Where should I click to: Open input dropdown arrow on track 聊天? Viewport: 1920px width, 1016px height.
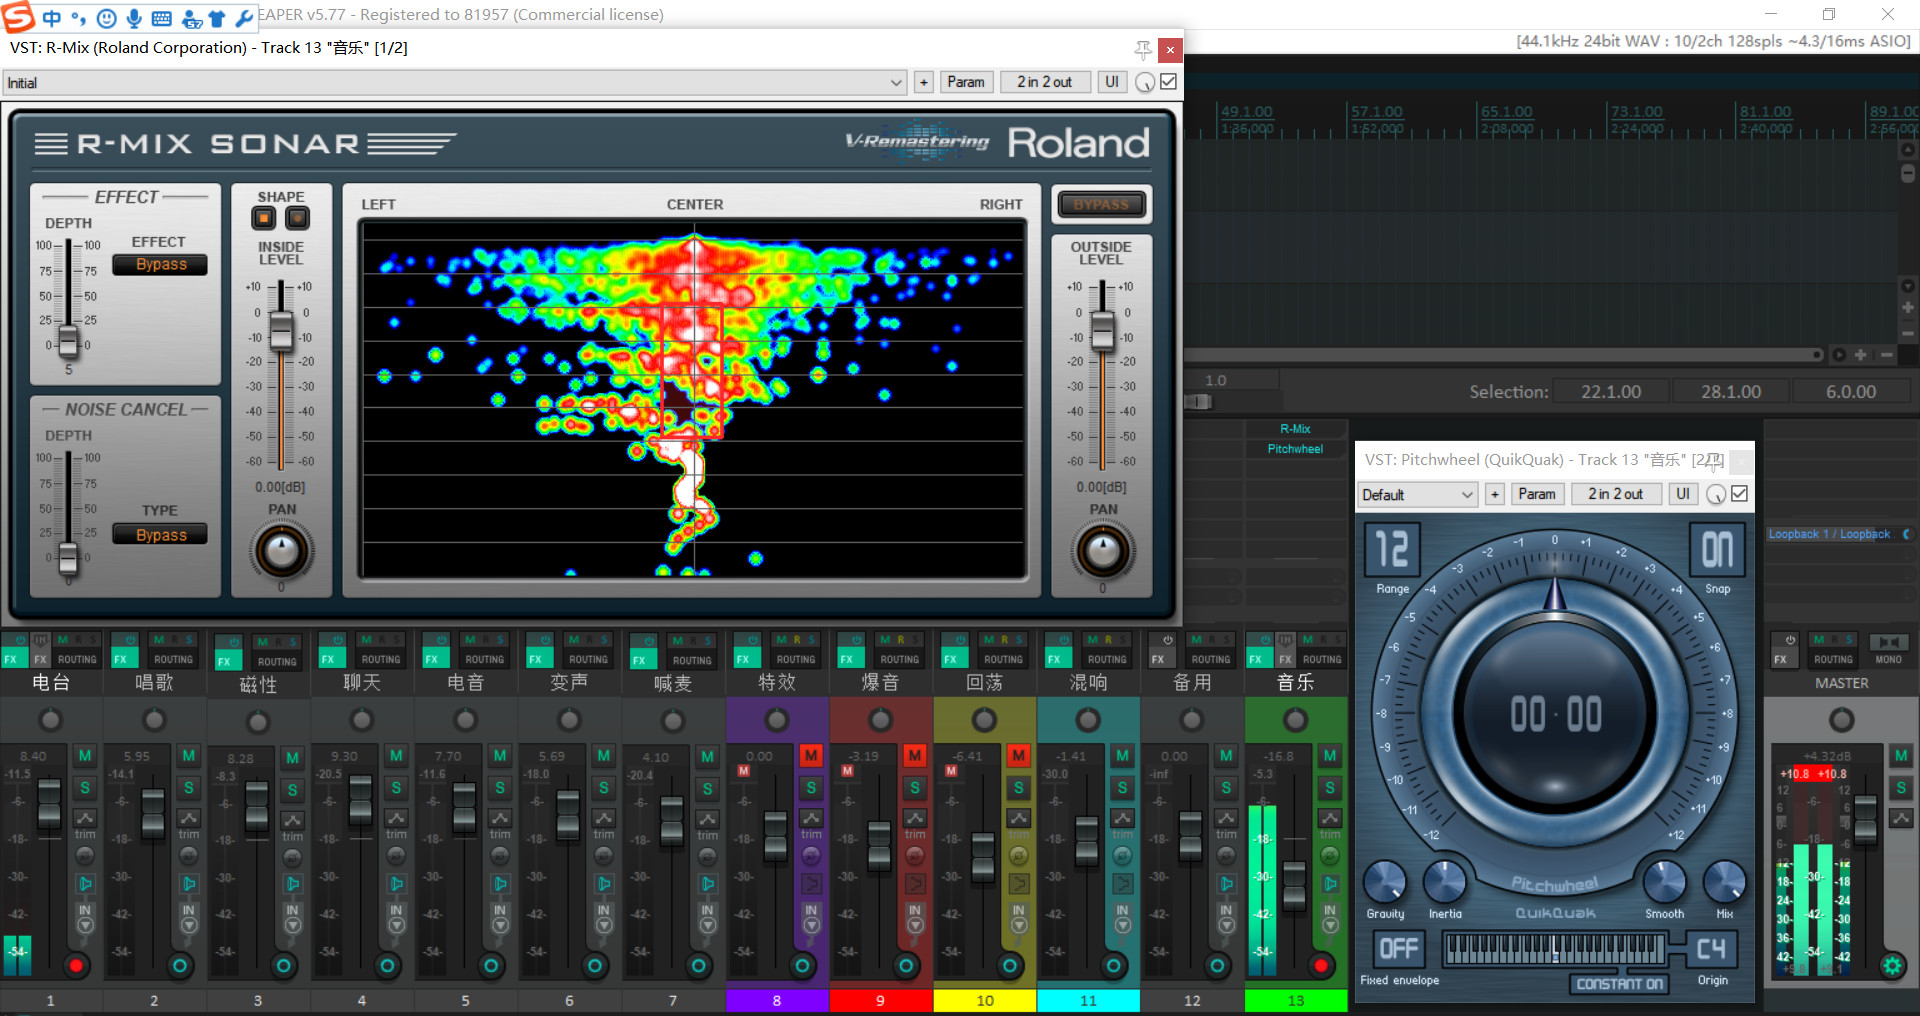tap(396, 926)
